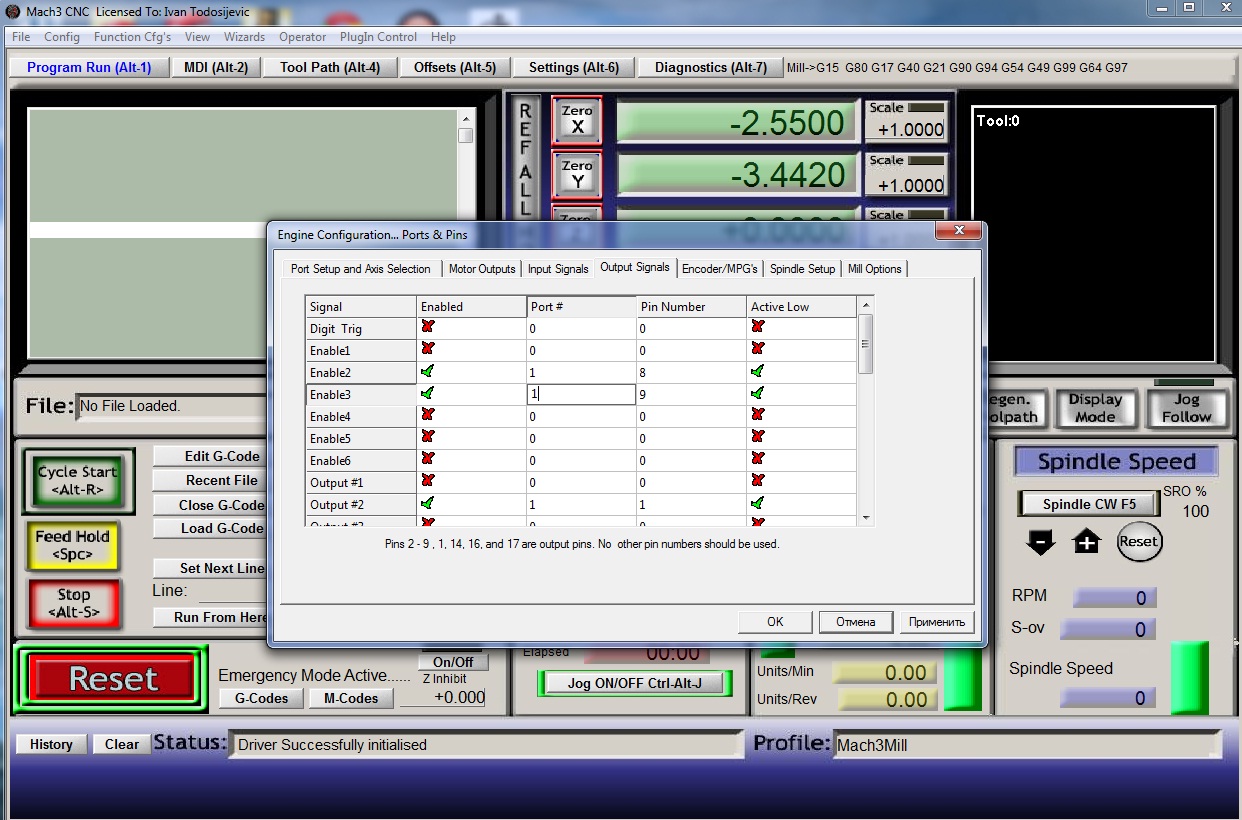The height and width of the screenshot is (820, 1242).
Task: Click the Run From Here button
Action: [x=210, y=617]
